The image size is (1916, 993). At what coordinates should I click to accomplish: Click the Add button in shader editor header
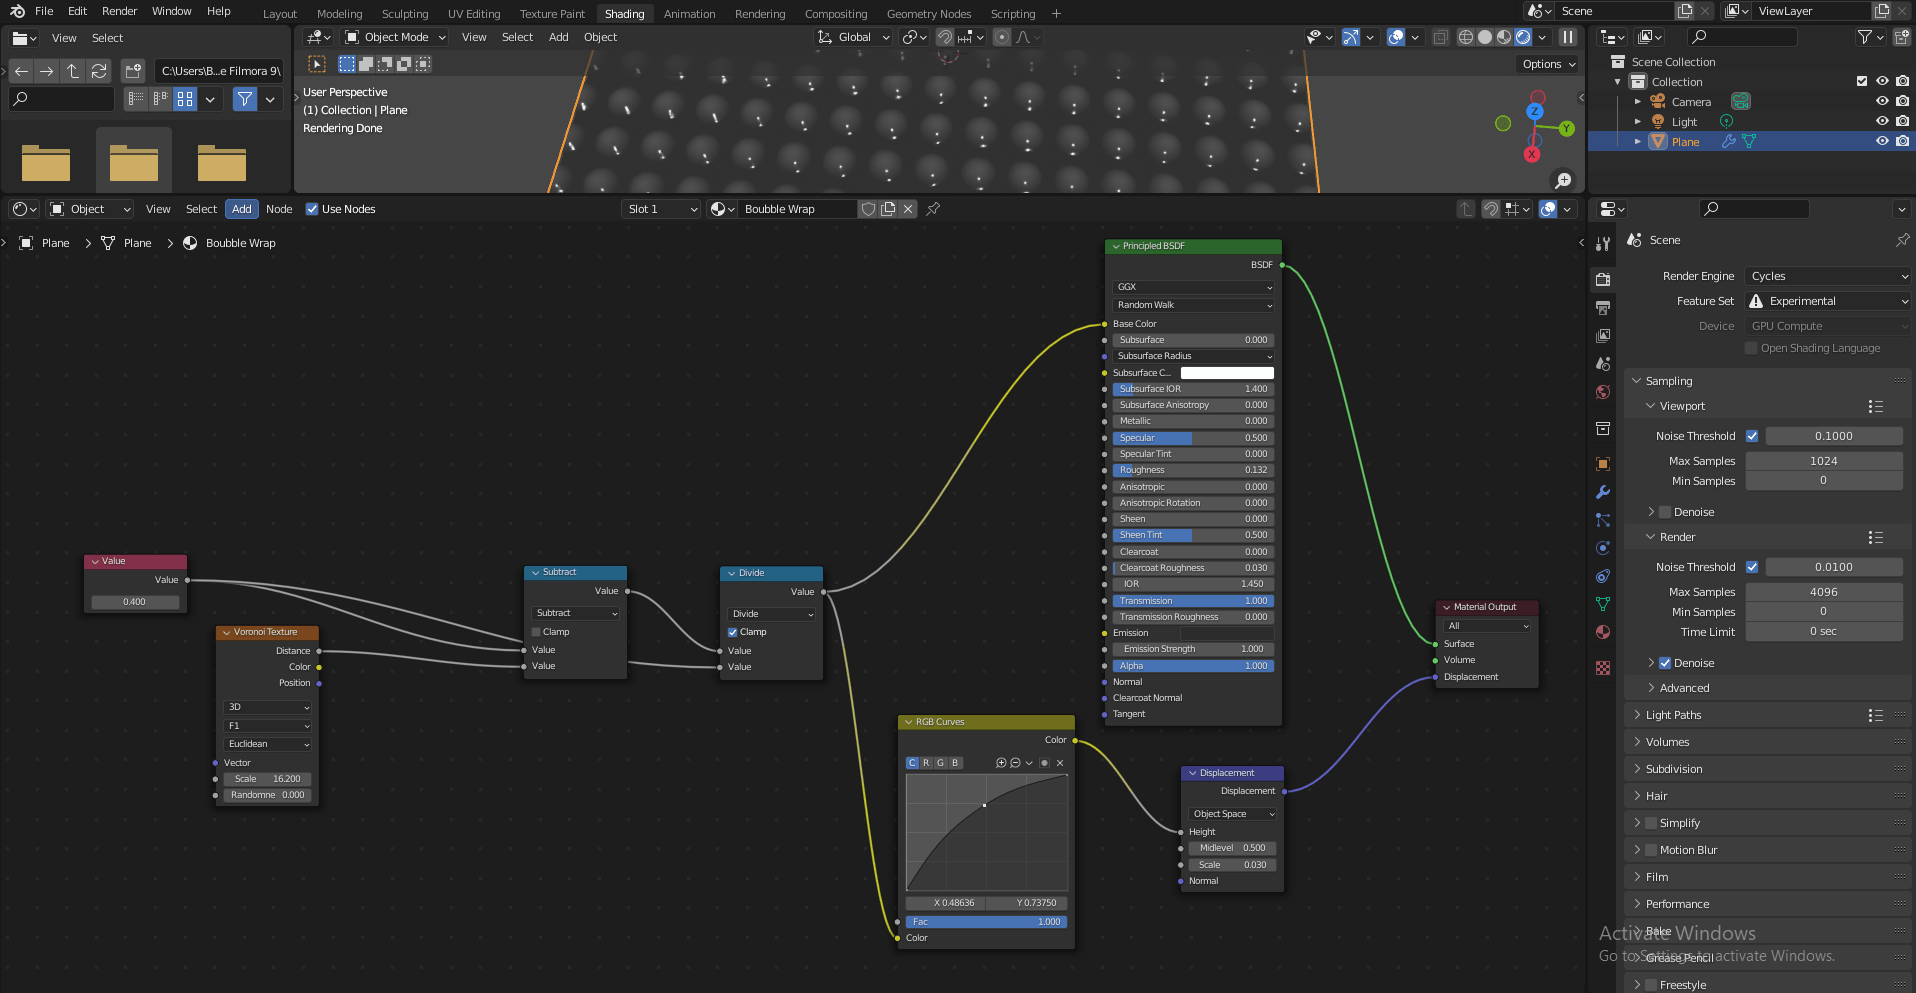[241, 209]
